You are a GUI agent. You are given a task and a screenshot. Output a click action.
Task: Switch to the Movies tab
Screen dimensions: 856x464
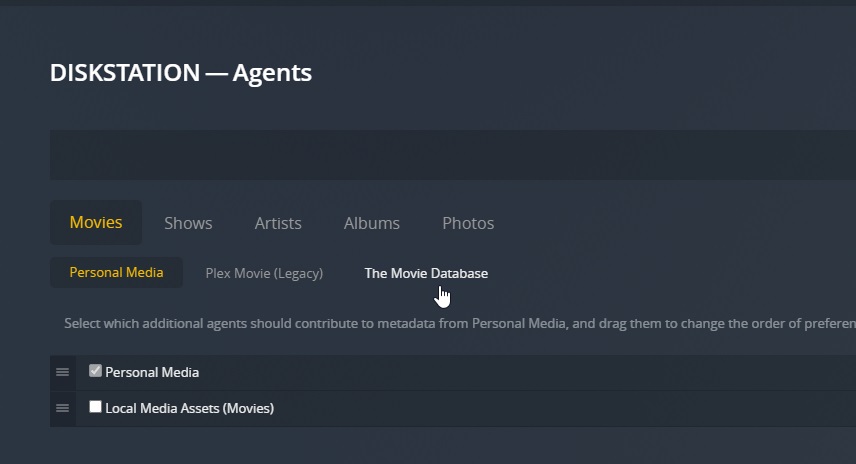tap(96, 222)
